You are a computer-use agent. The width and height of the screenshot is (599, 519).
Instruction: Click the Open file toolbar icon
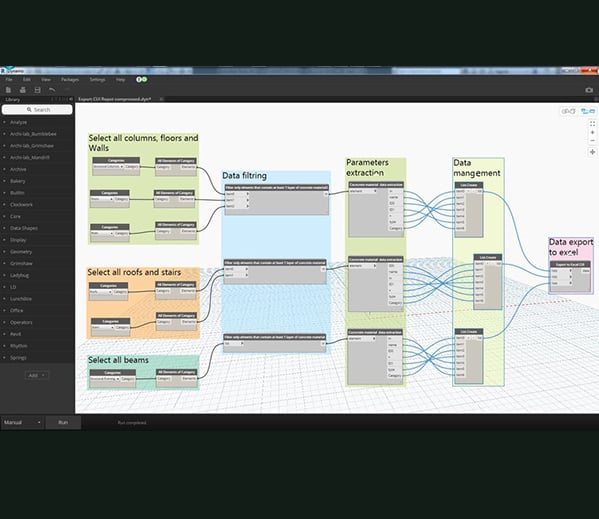pyautogui.click(x=23, y=90)
